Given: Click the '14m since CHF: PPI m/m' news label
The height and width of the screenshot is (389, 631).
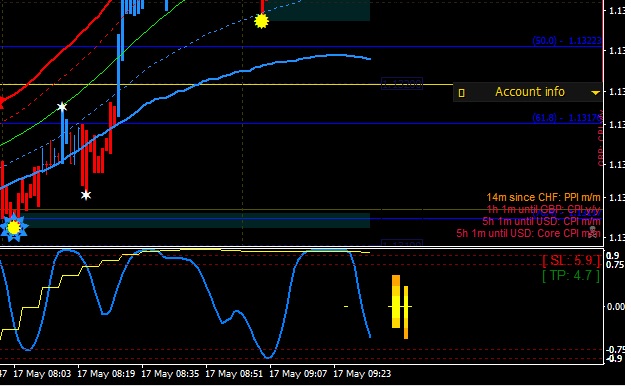Looking at the screenshot, I should pos(543,197).
